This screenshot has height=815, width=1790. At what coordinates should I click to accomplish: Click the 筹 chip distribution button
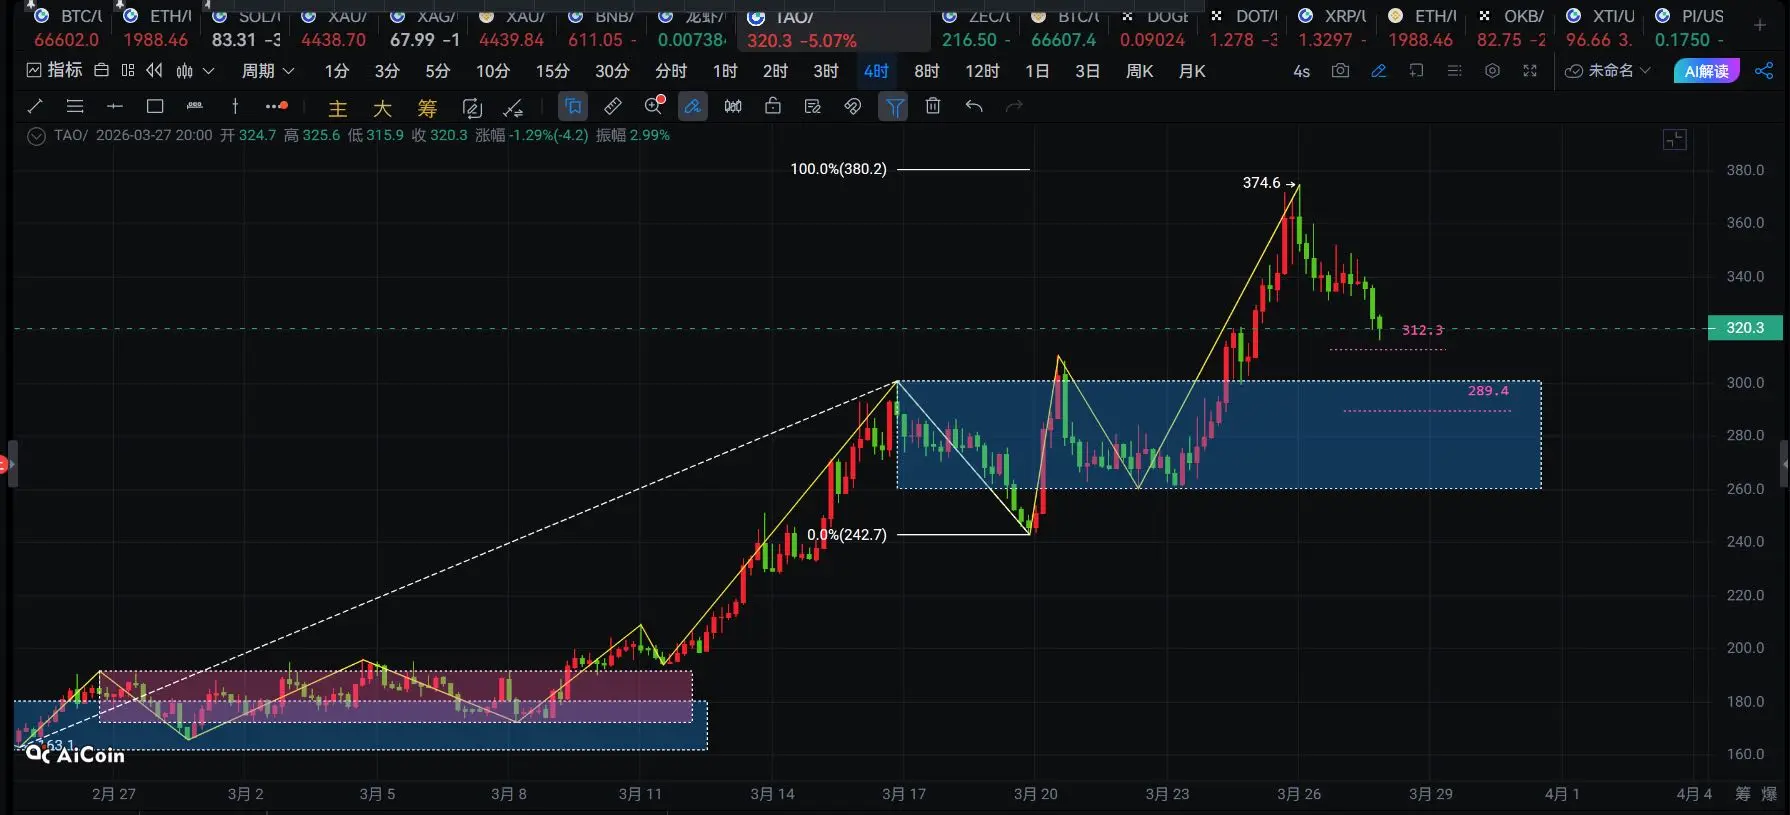pos(427,108)
